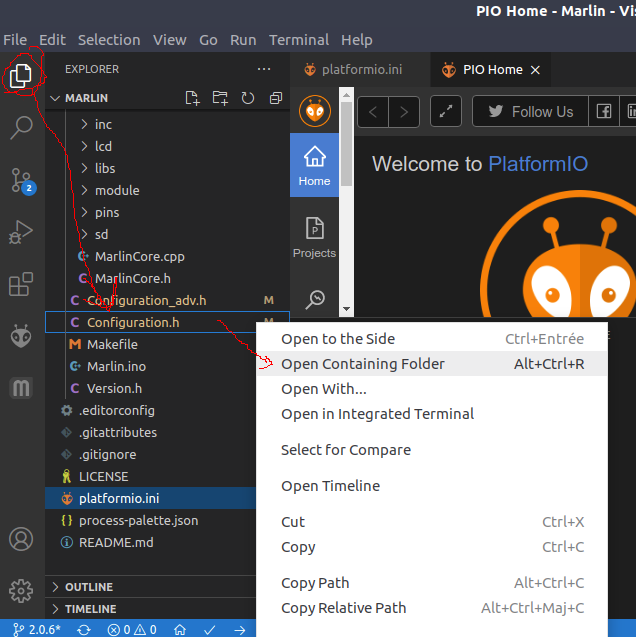The width and height of the screenshot is (636, 637).
Task: Click New File icon in MARLIN header
Action: pyautogui.click(x=192, y=98)
